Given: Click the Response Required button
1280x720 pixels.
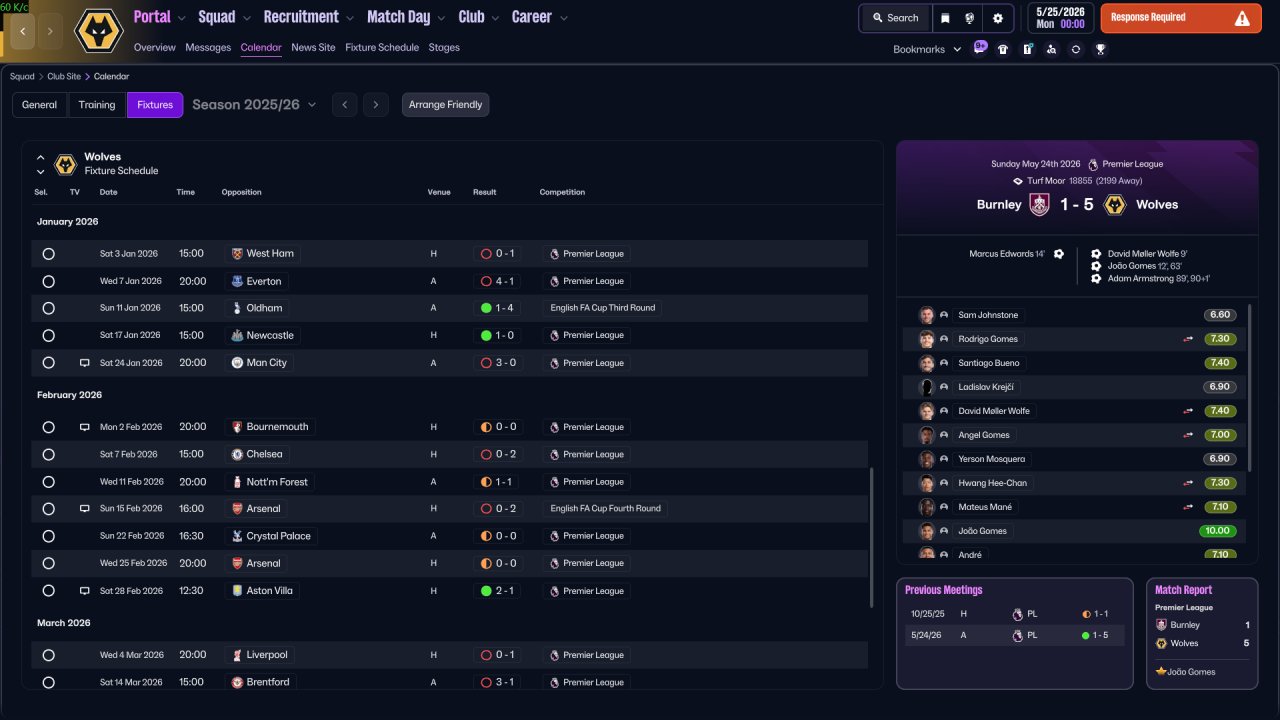Looking at the screenshot, I should [1181, 18].
